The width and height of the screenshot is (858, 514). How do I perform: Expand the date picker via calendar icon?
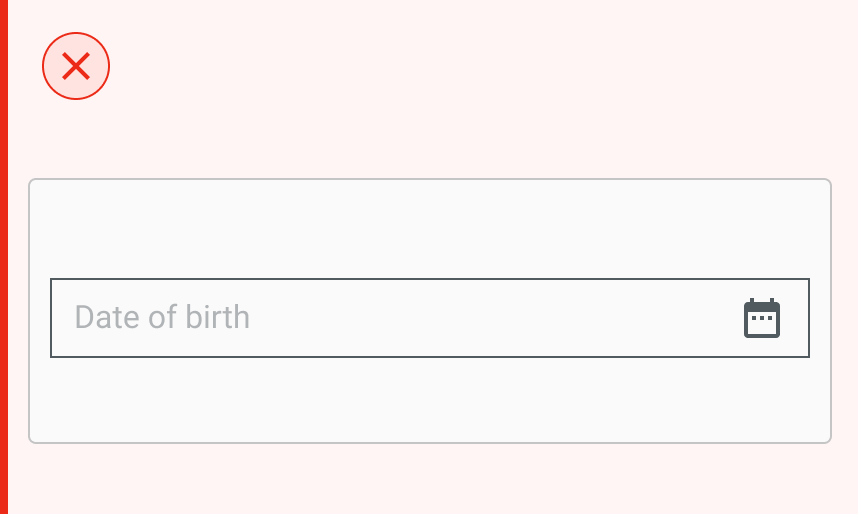[762, 318]
